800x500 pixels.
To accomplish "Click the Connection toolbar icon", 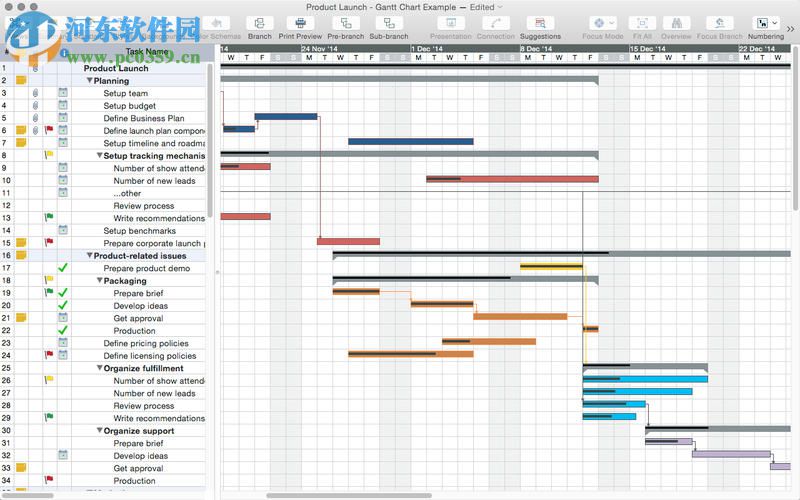I will [495, 23].
